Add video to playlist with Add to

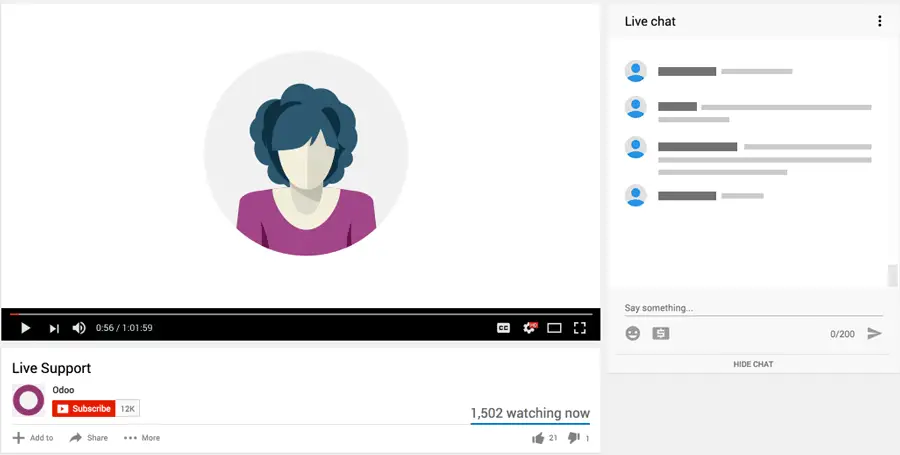[33, 438]
